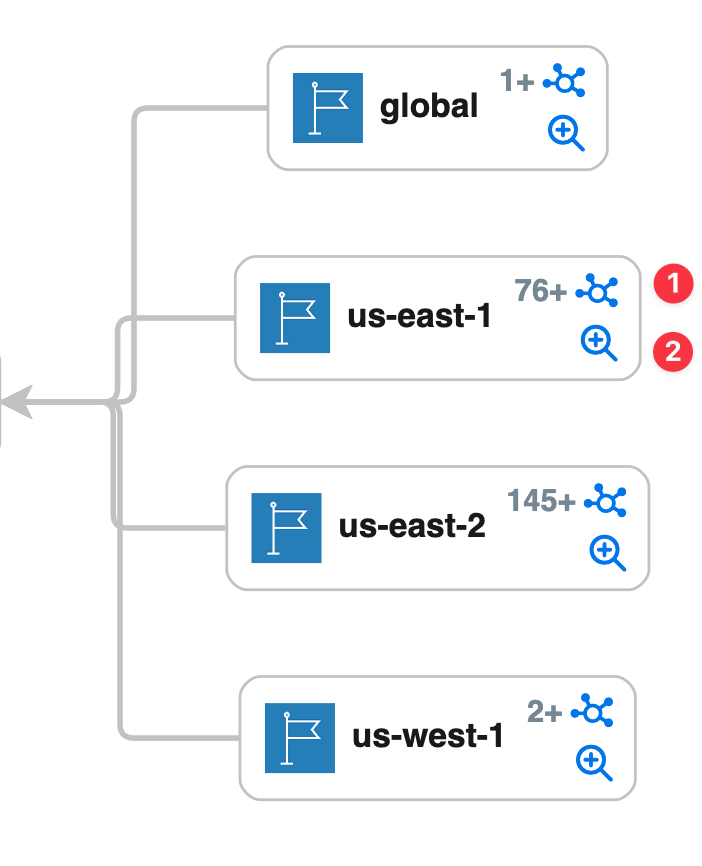702x866 pixels.
Task: Click the magnifier icon on us-west-1 node
Action: click(x=593, y=763)
